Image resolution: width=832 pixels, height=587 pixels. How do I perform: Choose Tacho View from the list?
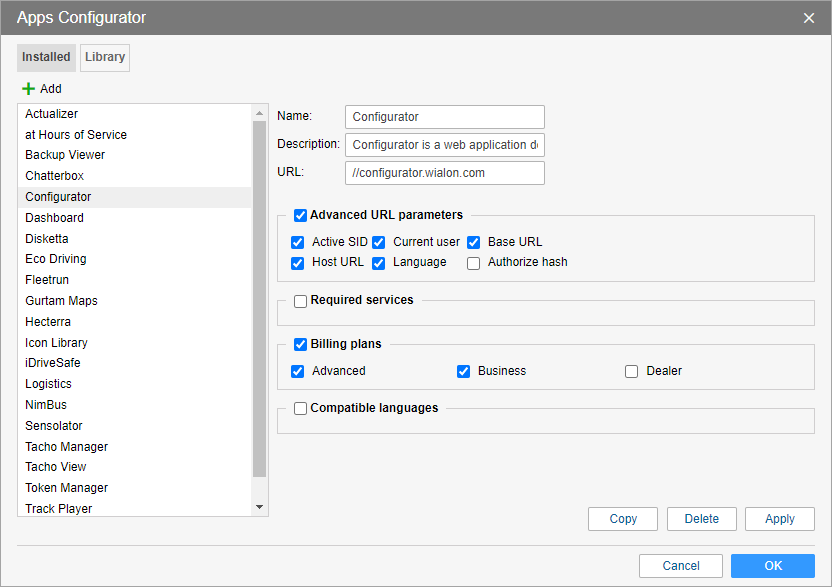[134, 467]
